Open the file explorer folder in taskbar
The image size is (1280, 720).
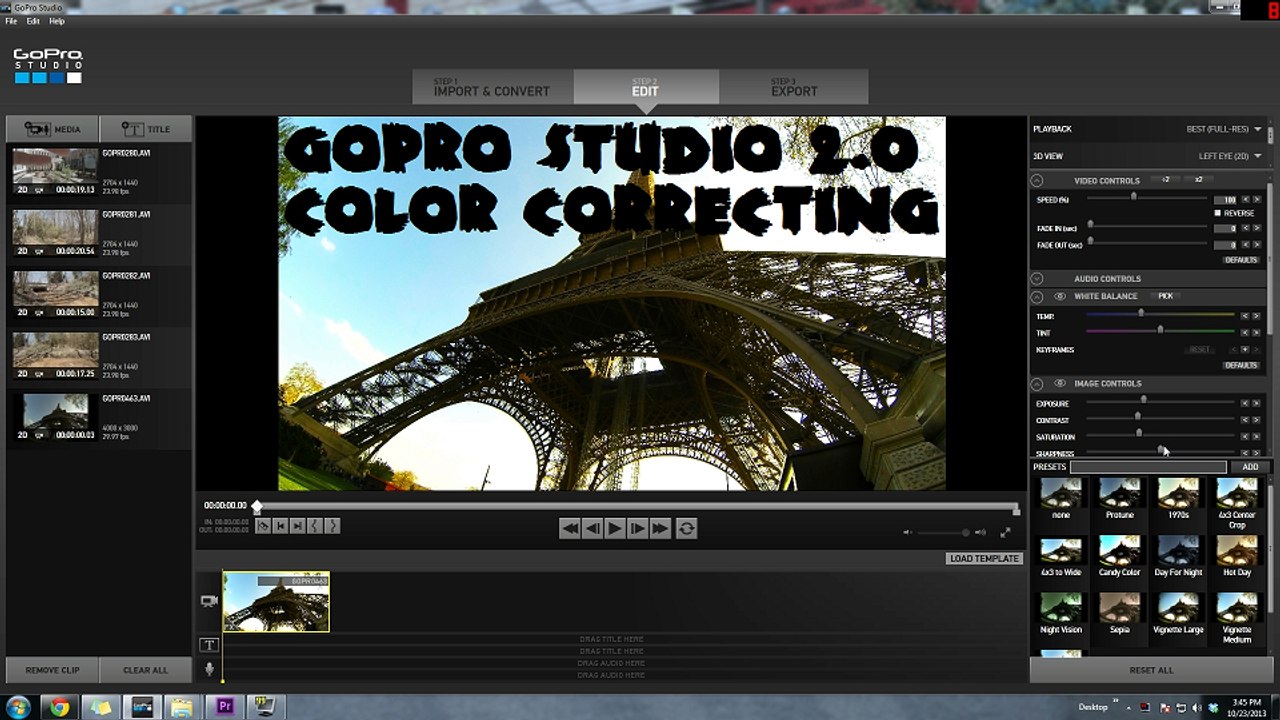[x=181, y=707]
